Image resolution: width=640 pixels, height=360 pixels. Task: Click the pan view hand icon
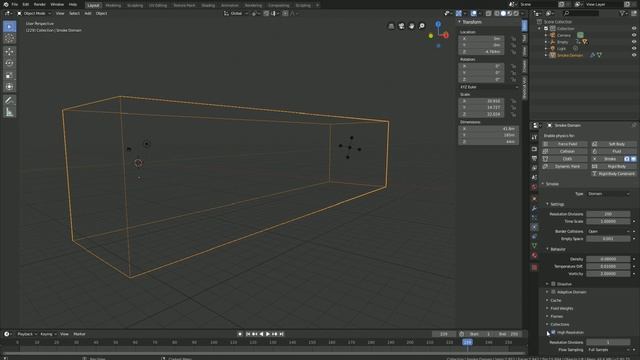click(x=411, y=26)
